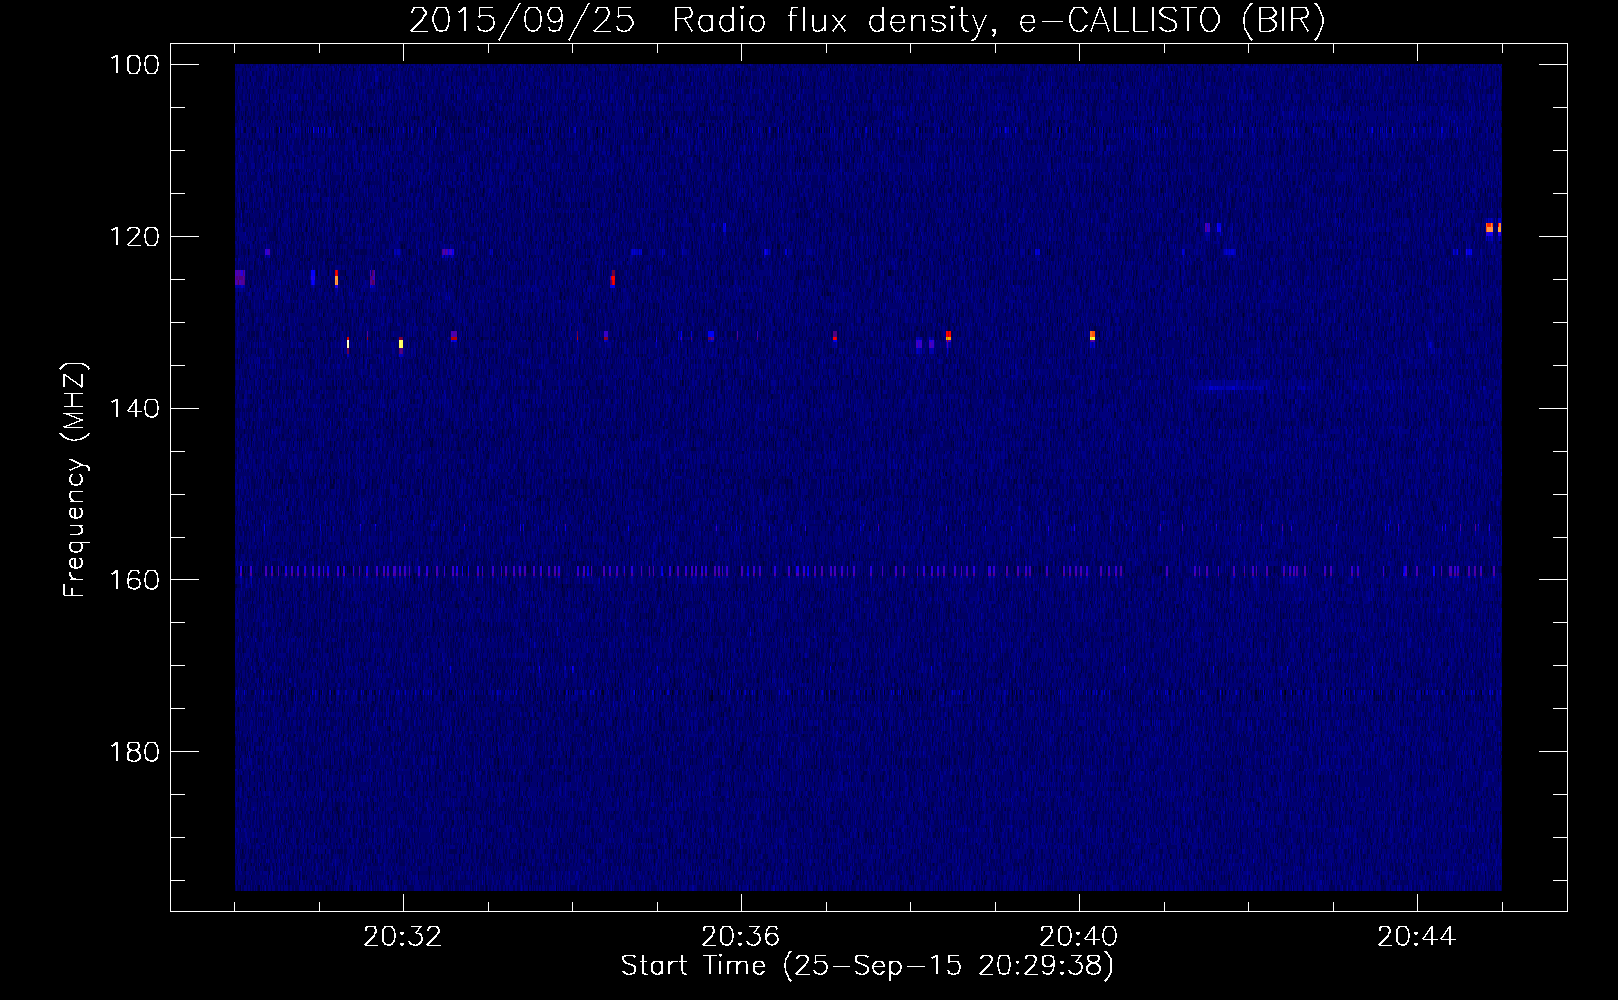The height and width of the screenshot is (1000, 1618).
Task: Click the 160 frequency tick label
Action: [x=135, y=580]
